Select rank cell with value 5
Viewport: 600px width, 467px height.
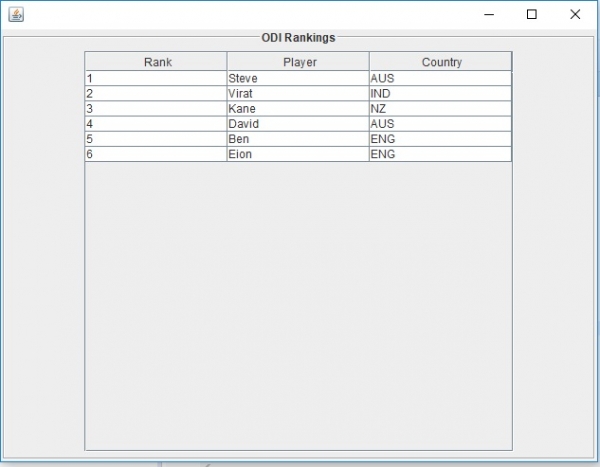tap(156, 139)
